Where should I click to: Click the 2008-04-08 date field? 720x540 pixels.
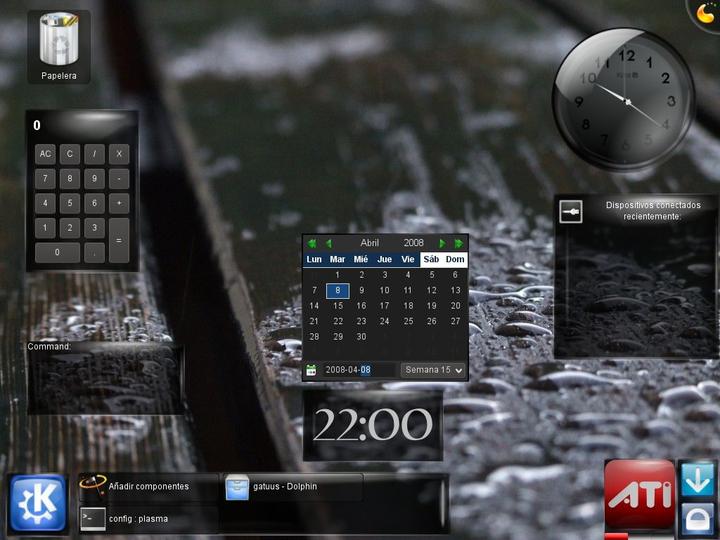(359, 370)
